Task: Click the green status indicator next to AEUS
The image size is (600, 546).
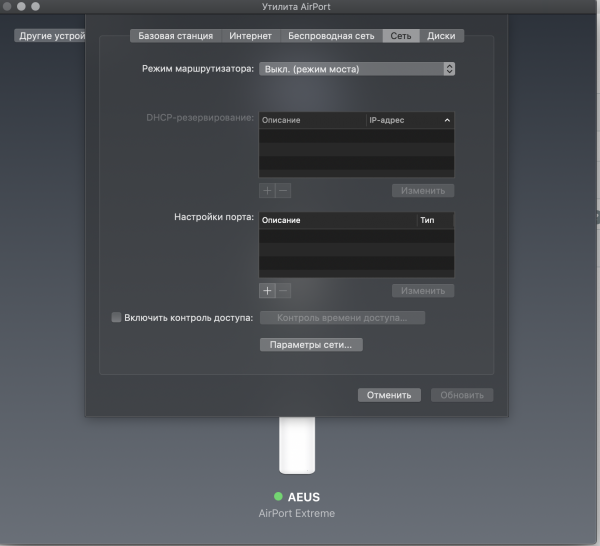Action: 278,496
